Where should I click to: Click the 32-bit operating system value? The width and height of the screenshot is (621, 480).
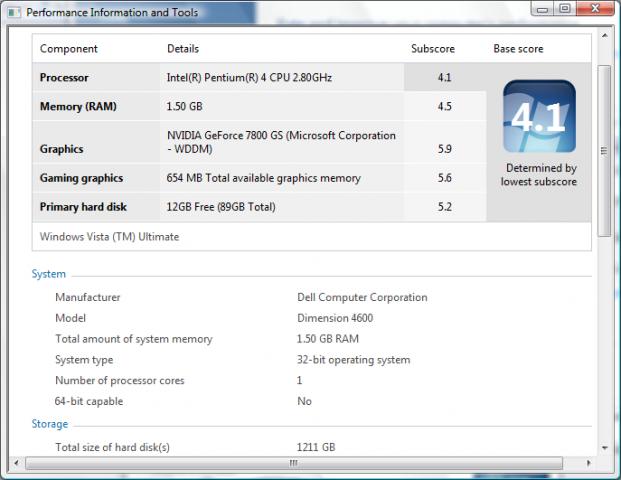point(354,360)
